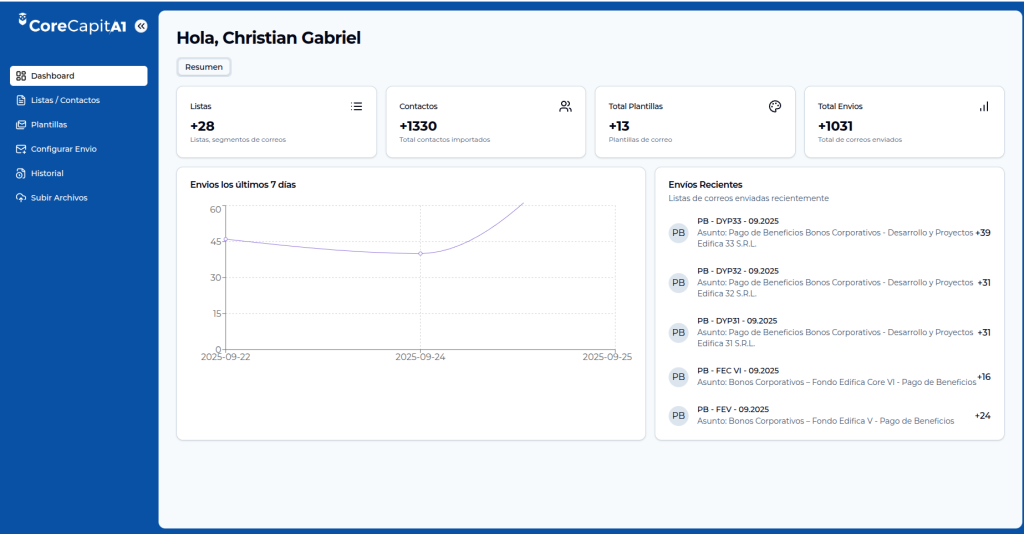This screenshot has height=534, width=1024.
Task: Open Listas / Contactos from the sidebar
Action: click(x=65, y=100)
